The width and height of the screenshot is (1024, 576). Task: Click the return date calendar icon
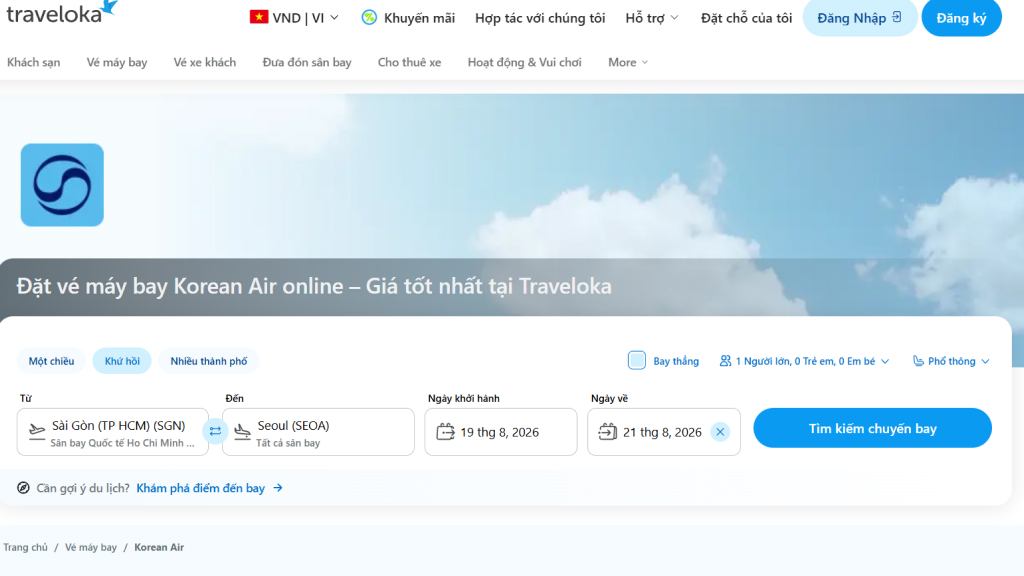click(607, 432)
